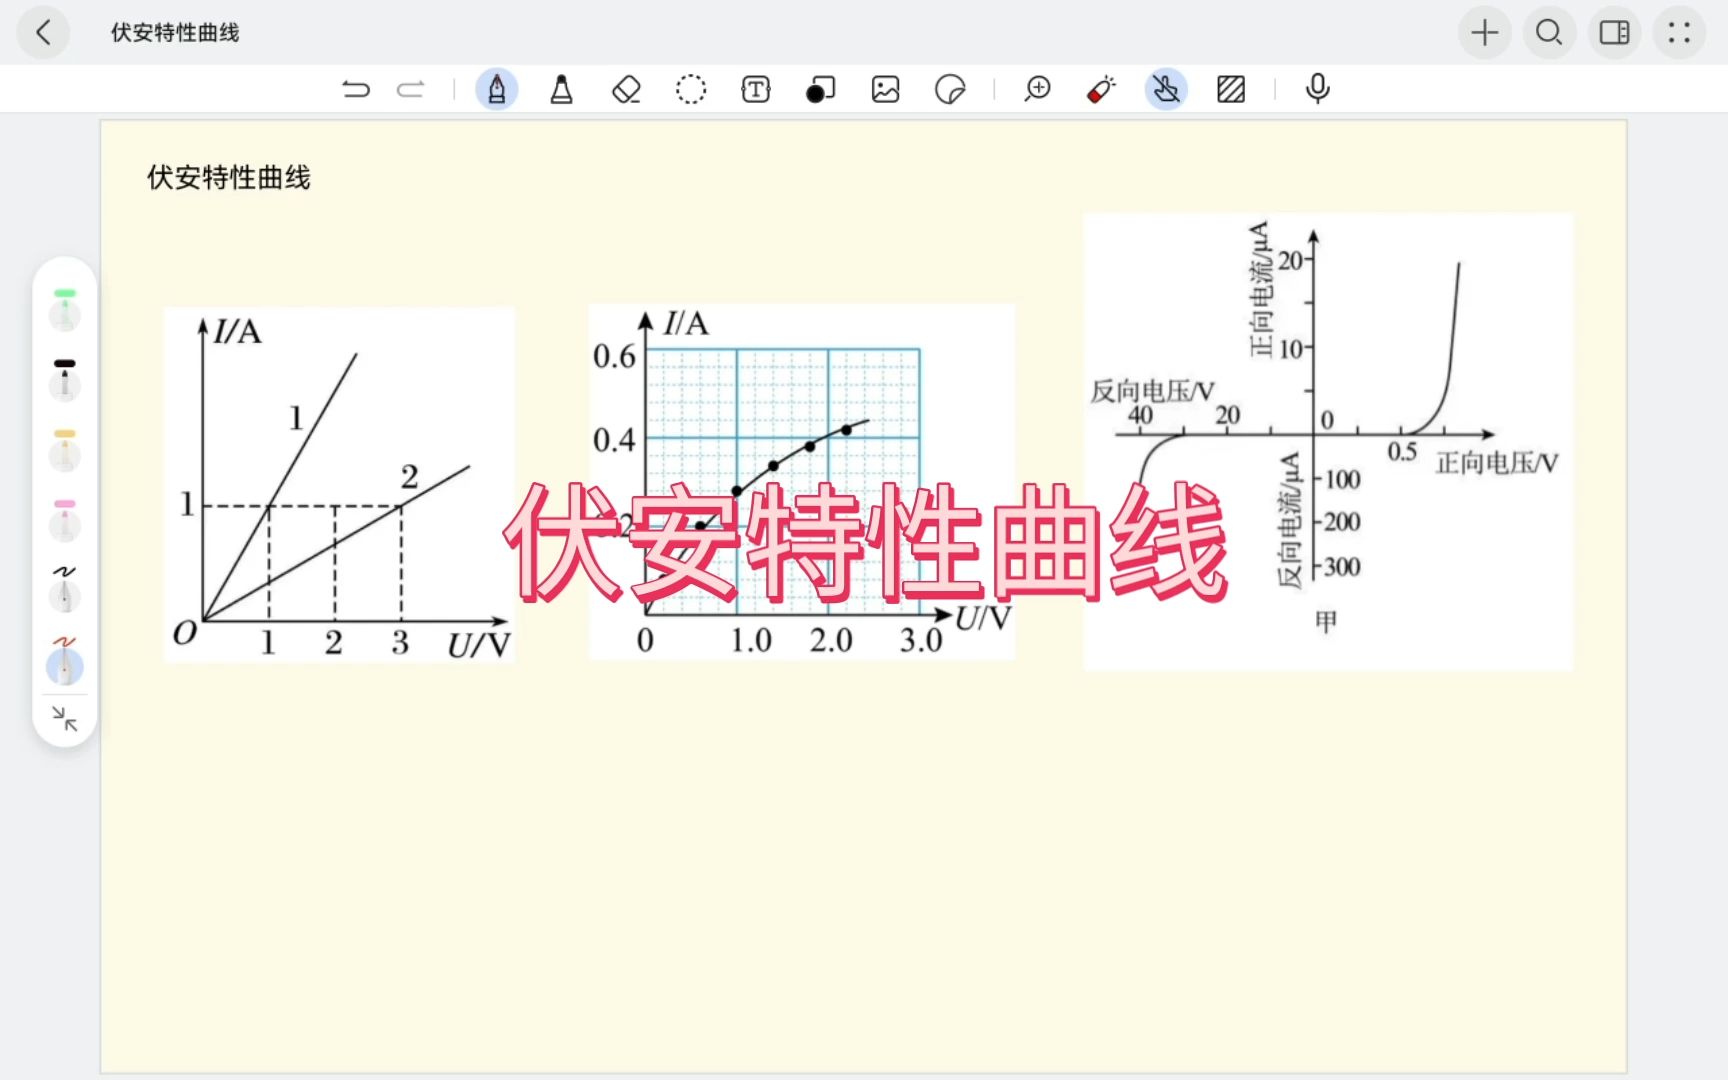The image size is (1728, 1080).
Task: Redo the last action
Action: point(411,90)
